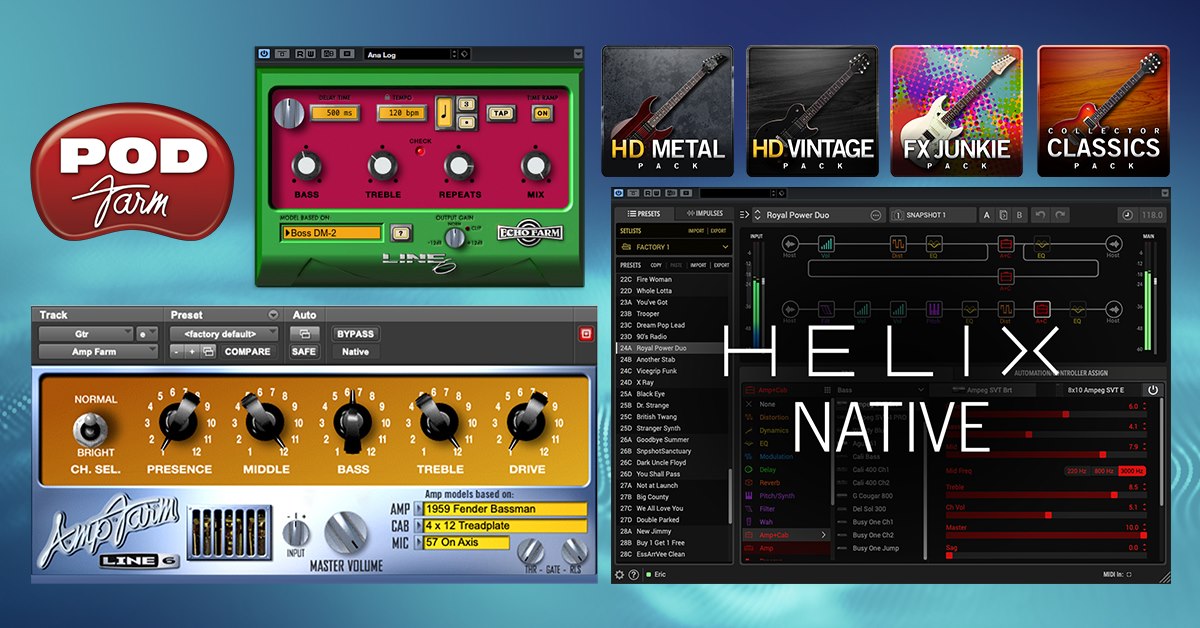Screen dimensions: 1200x628
Task: Set Mid Freq to 220 Hz
Action: (1077, 471)
